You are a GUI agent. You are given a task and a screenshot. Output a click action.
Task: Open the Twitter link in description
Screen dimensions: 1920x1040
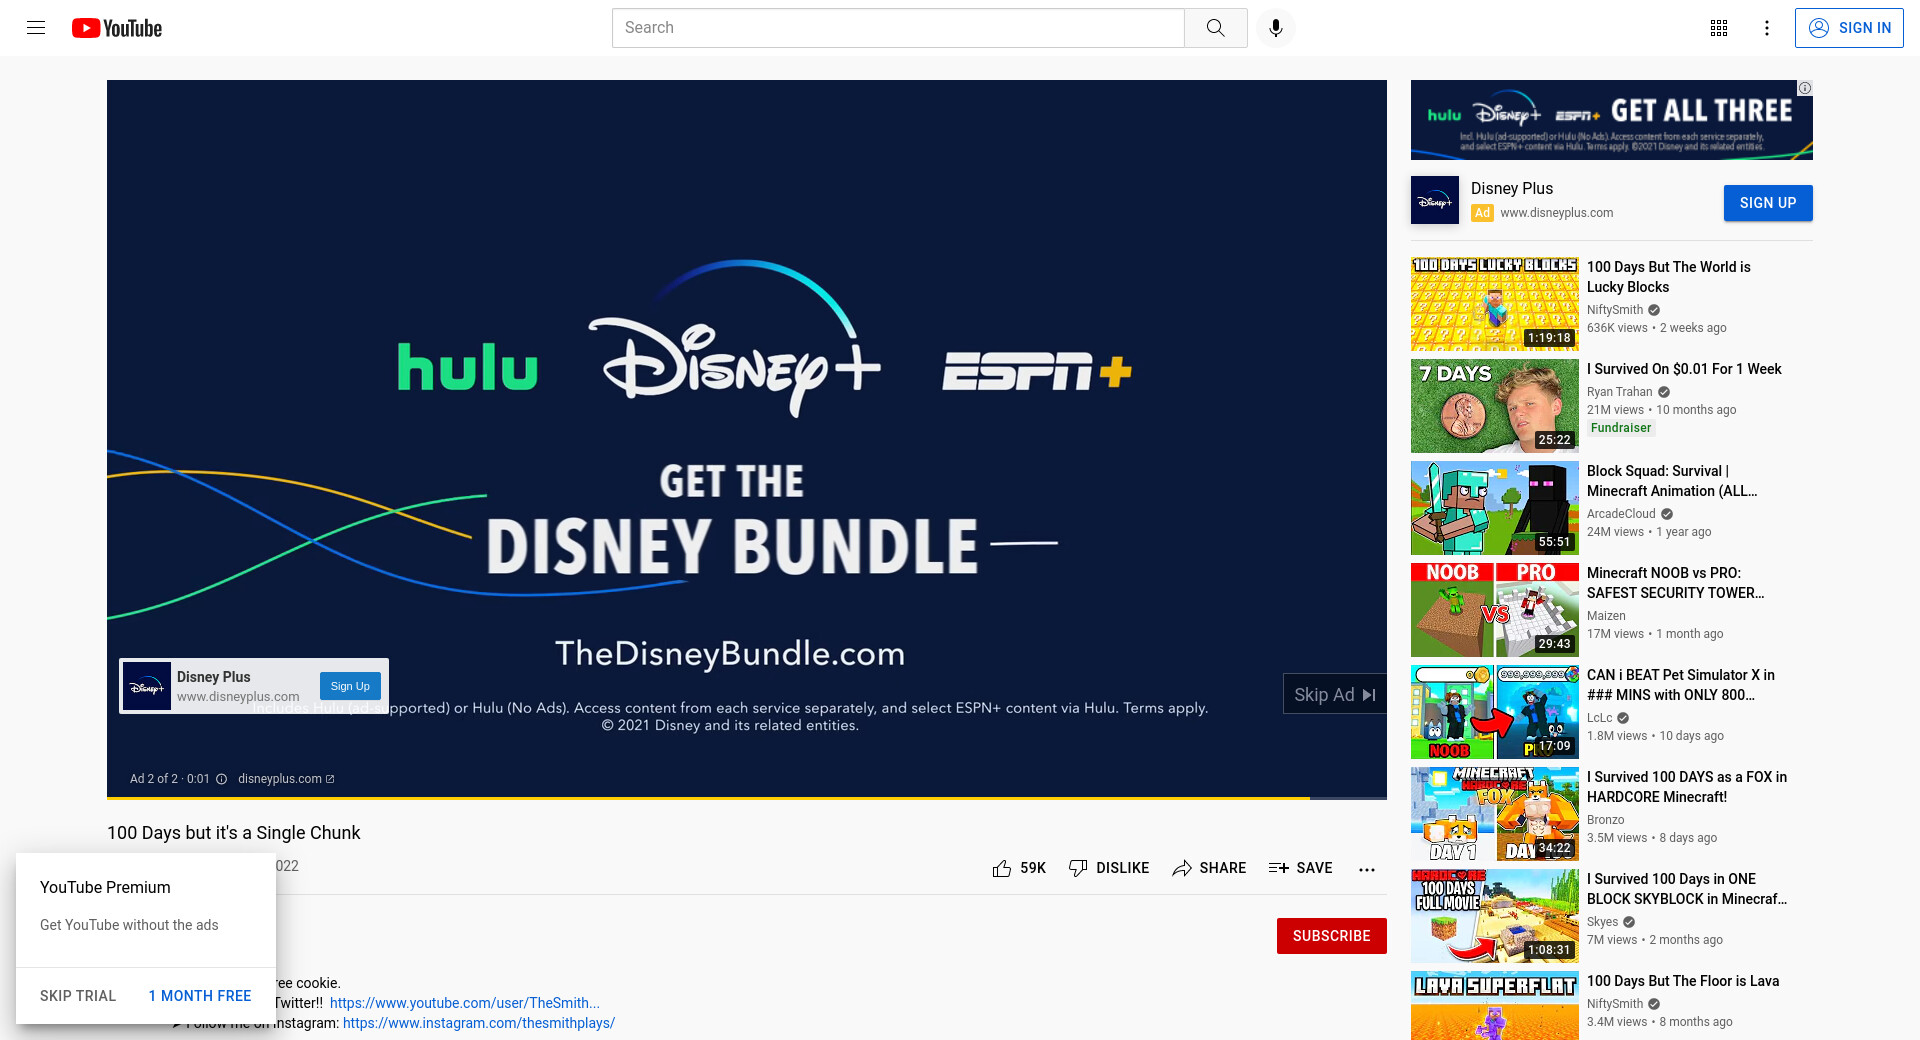pyautogui.click(x=465, y=1003)
